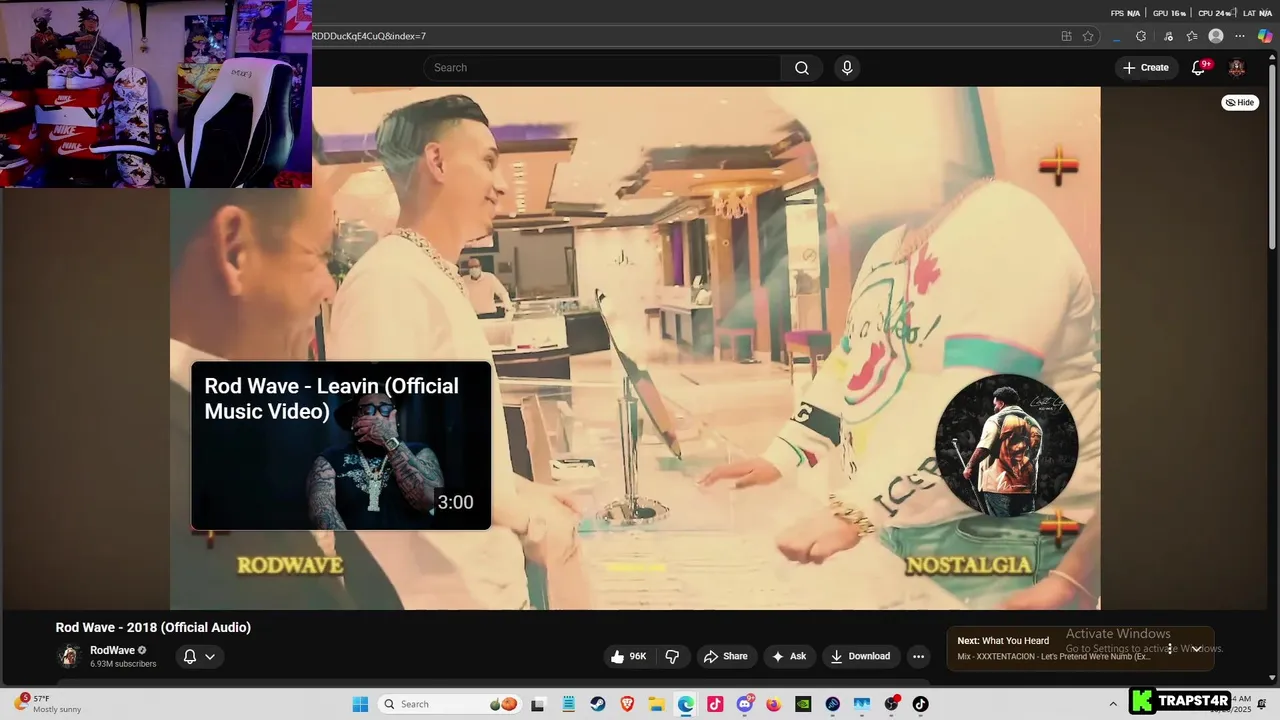Click the Share button
Image resolution: width=1280 pixels, height=720 pixels.
pos(725,656)
